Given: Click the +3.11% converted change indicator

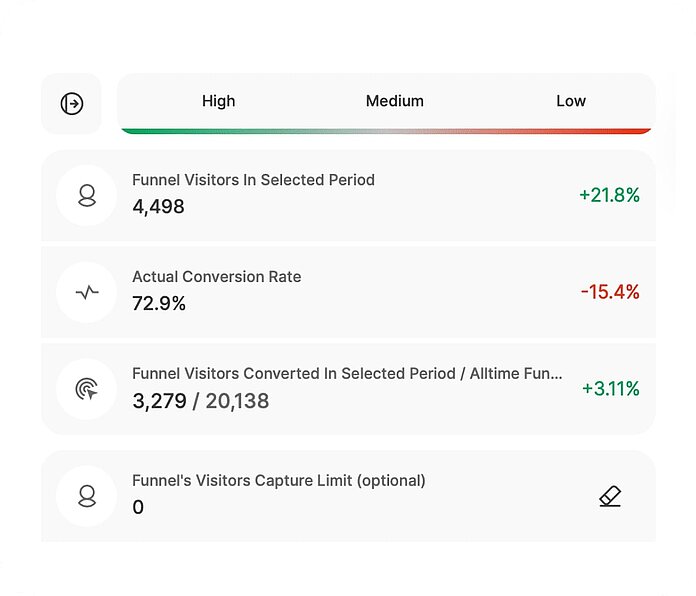Looking at the screenshot, I should point(610,388).
